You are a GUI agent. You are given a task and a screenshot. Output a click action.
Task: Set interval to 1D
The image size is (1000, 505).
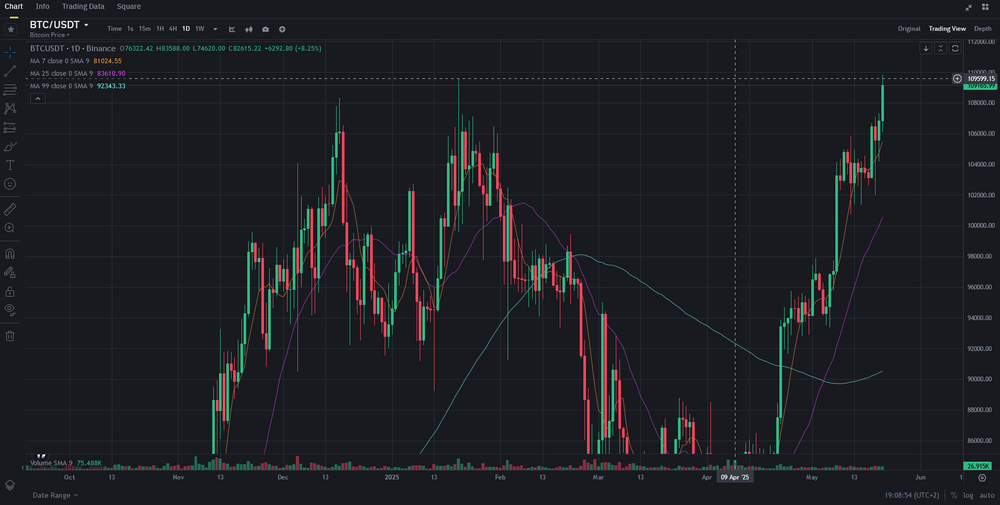click(x=186, y=29)
